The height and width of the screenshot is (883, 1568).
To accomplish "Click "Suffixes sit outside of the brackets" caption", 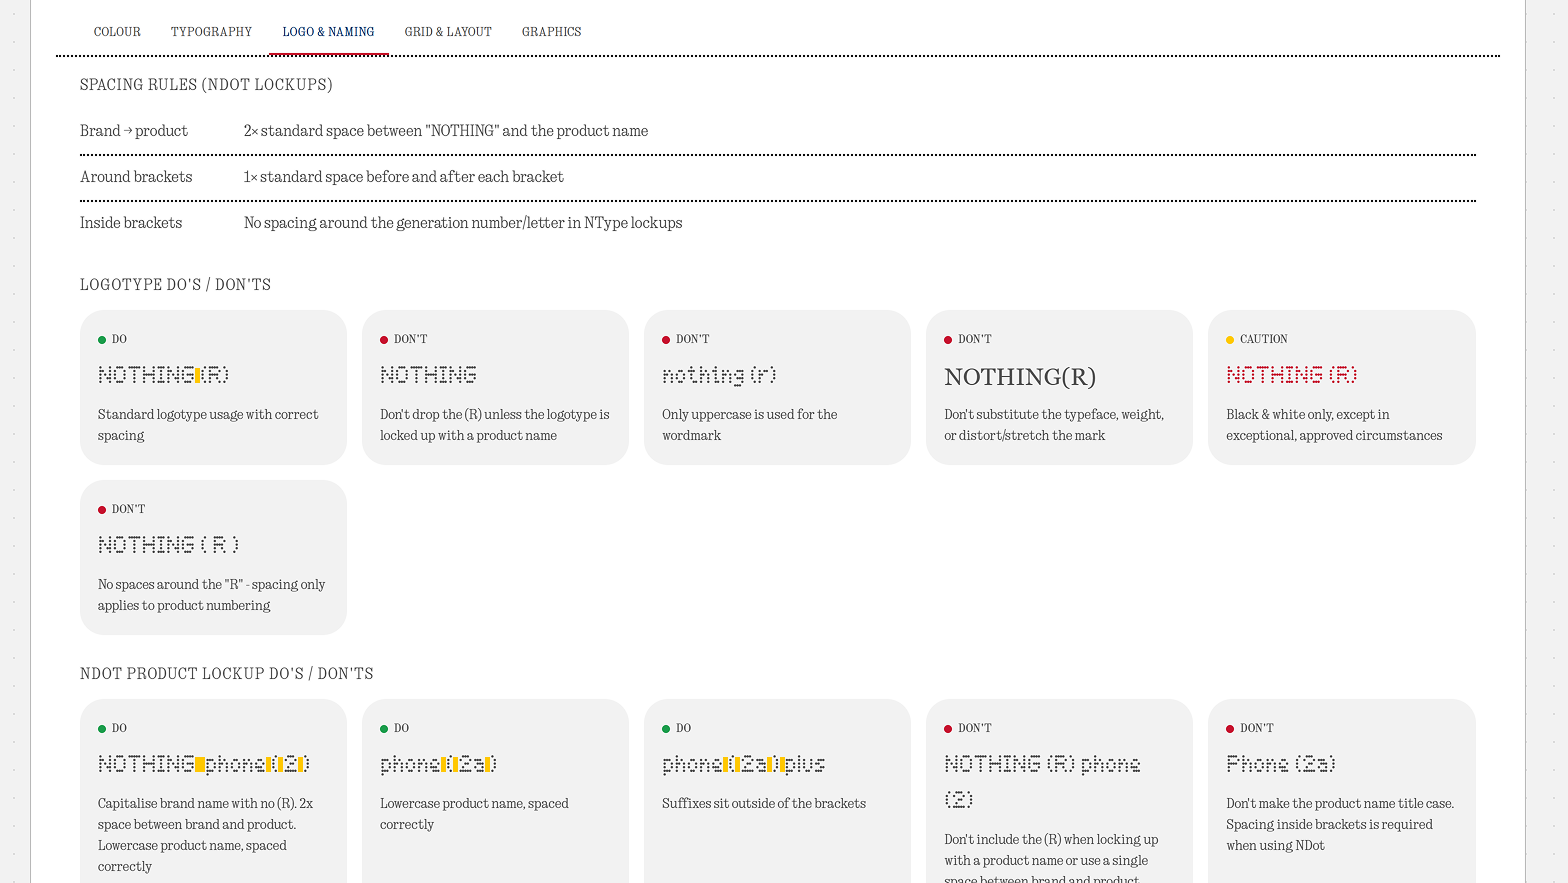I will 764,804.
